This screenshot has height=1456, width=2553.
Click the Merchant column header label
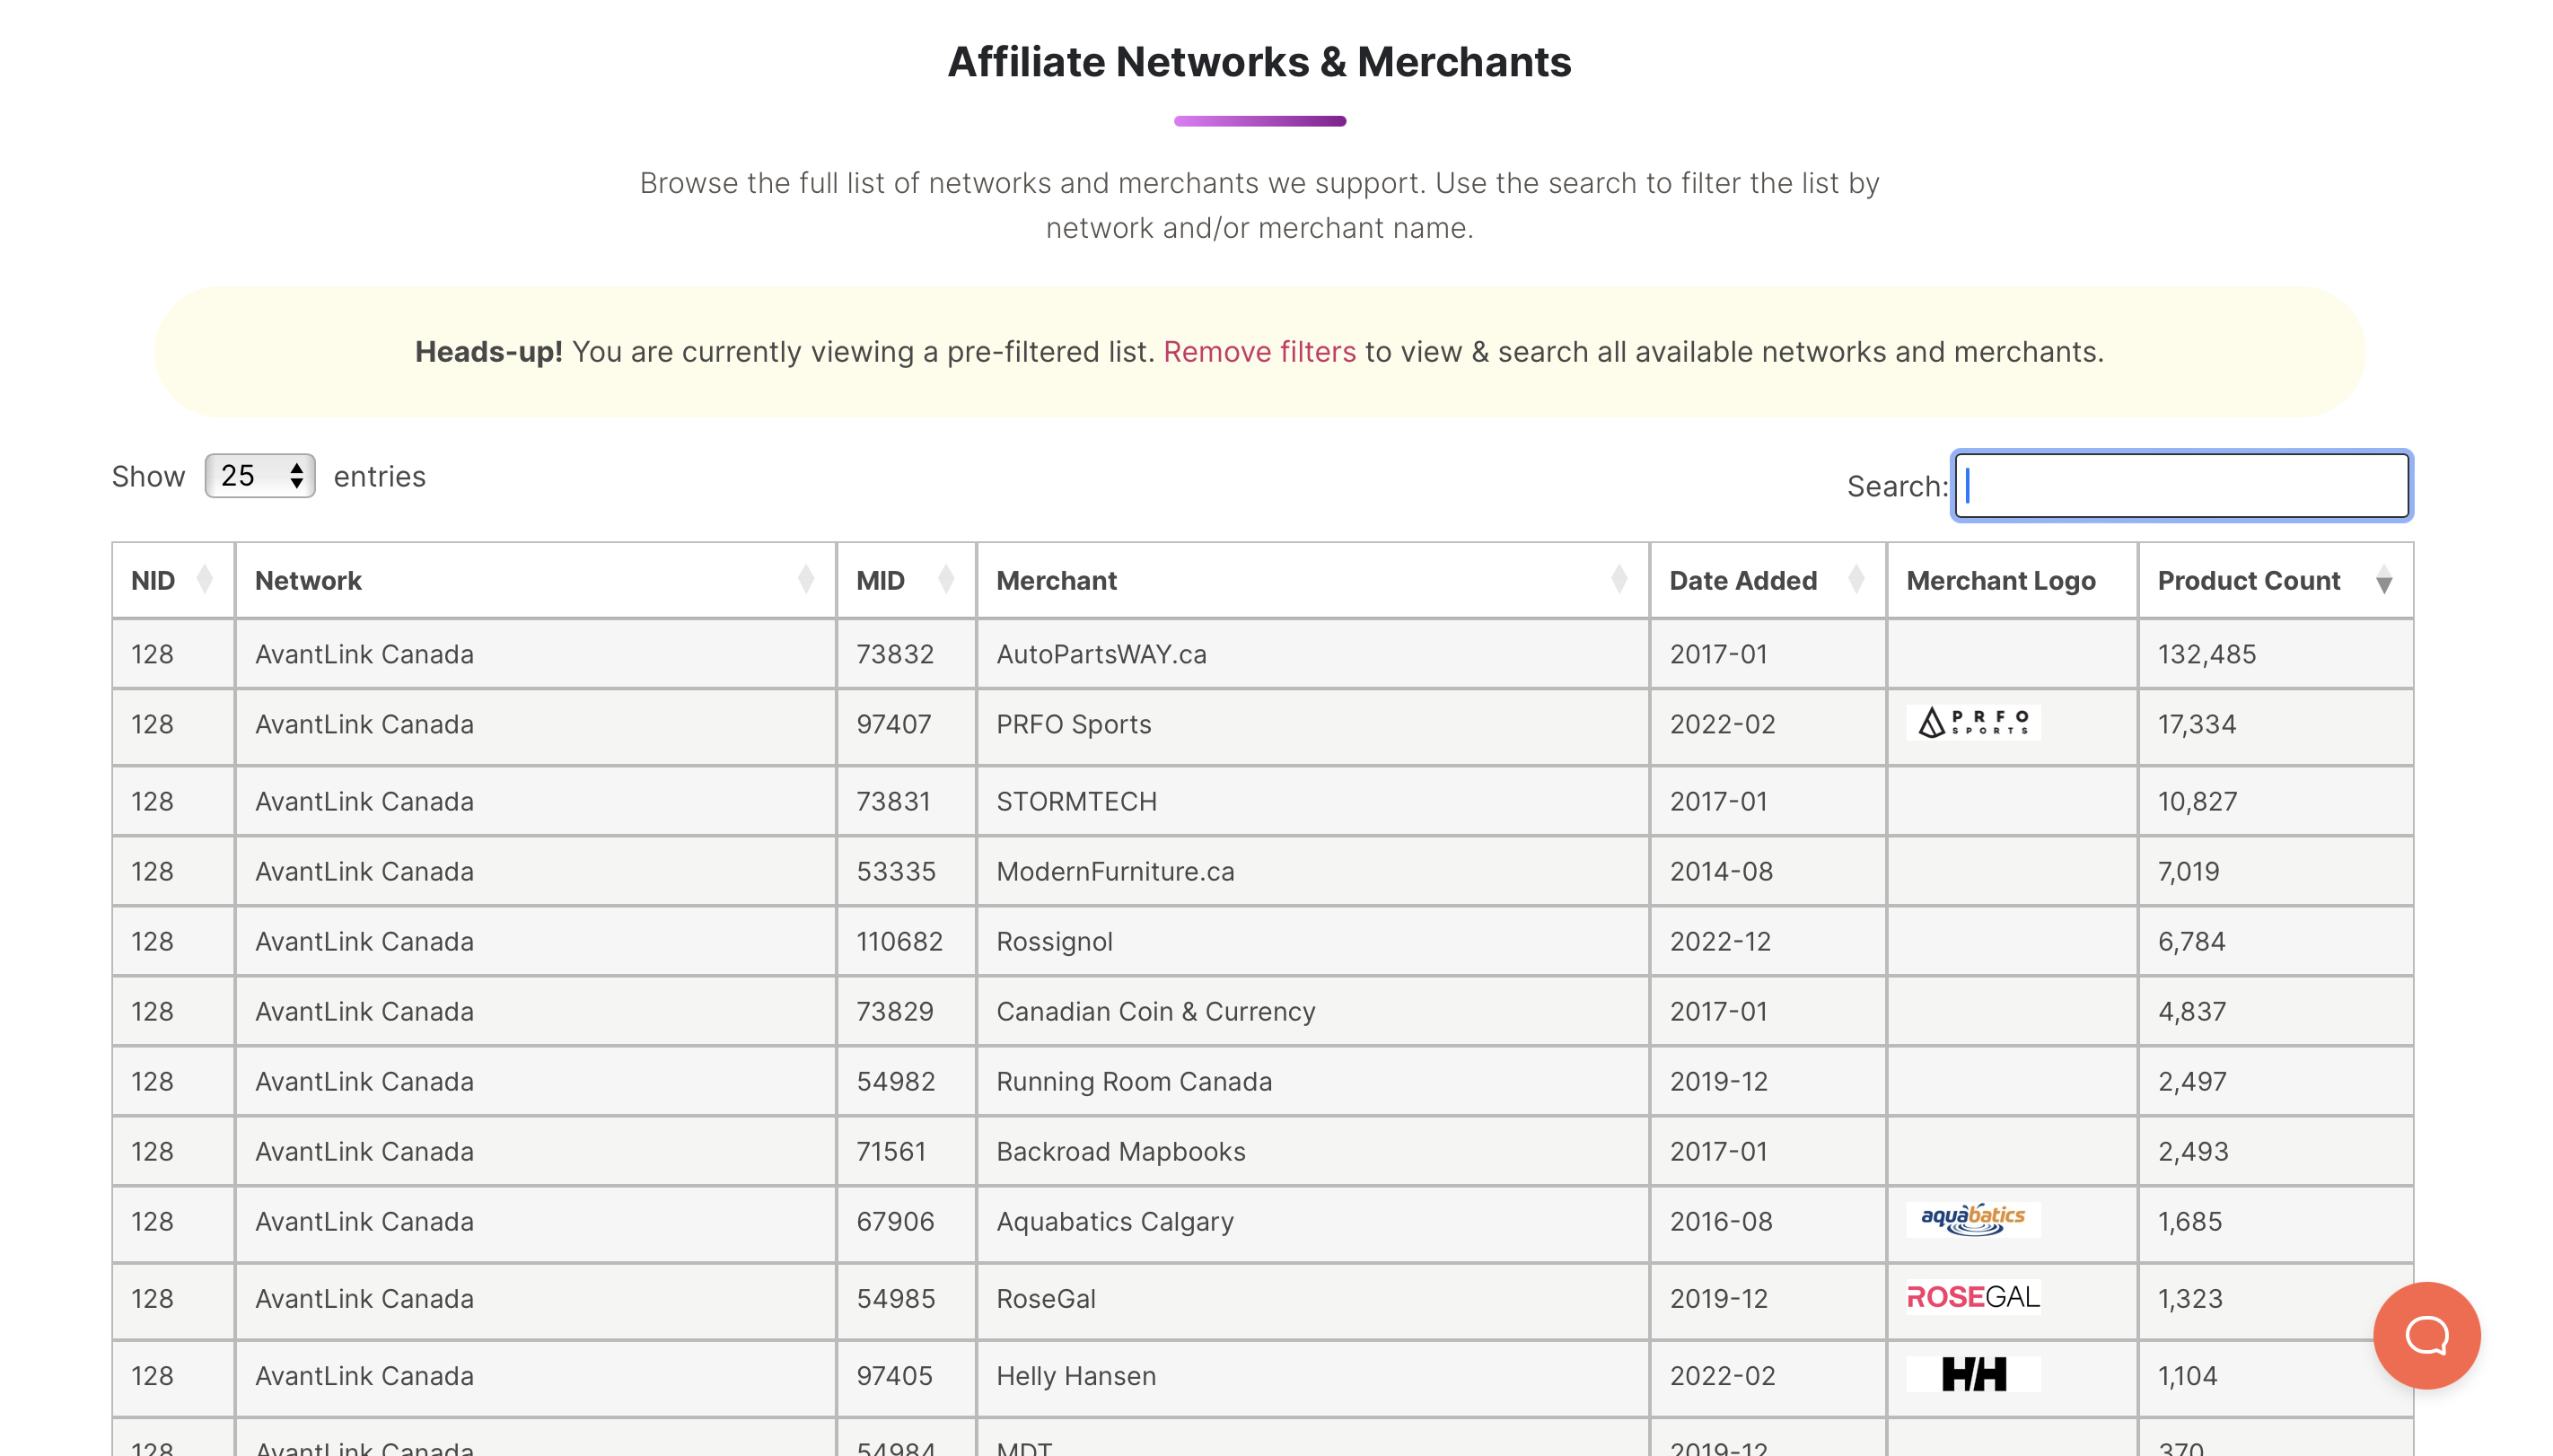point(1056,580)
